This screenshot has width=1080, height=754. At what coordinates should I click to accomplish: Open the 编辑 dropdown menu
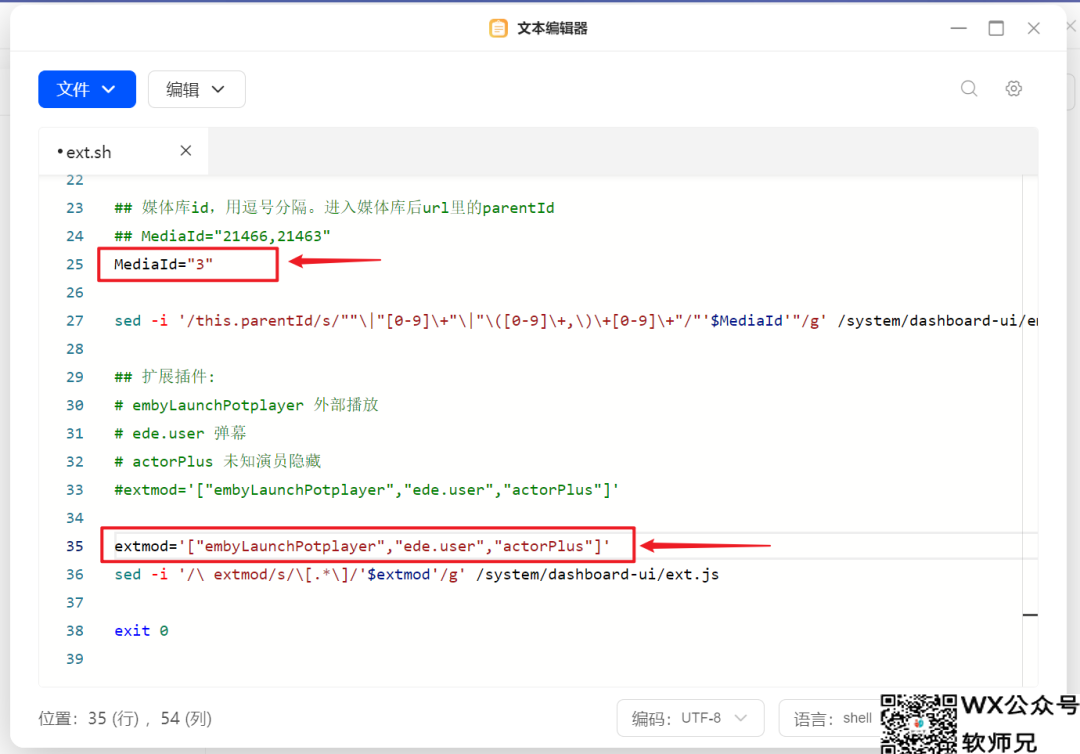(x=196, y=89)
